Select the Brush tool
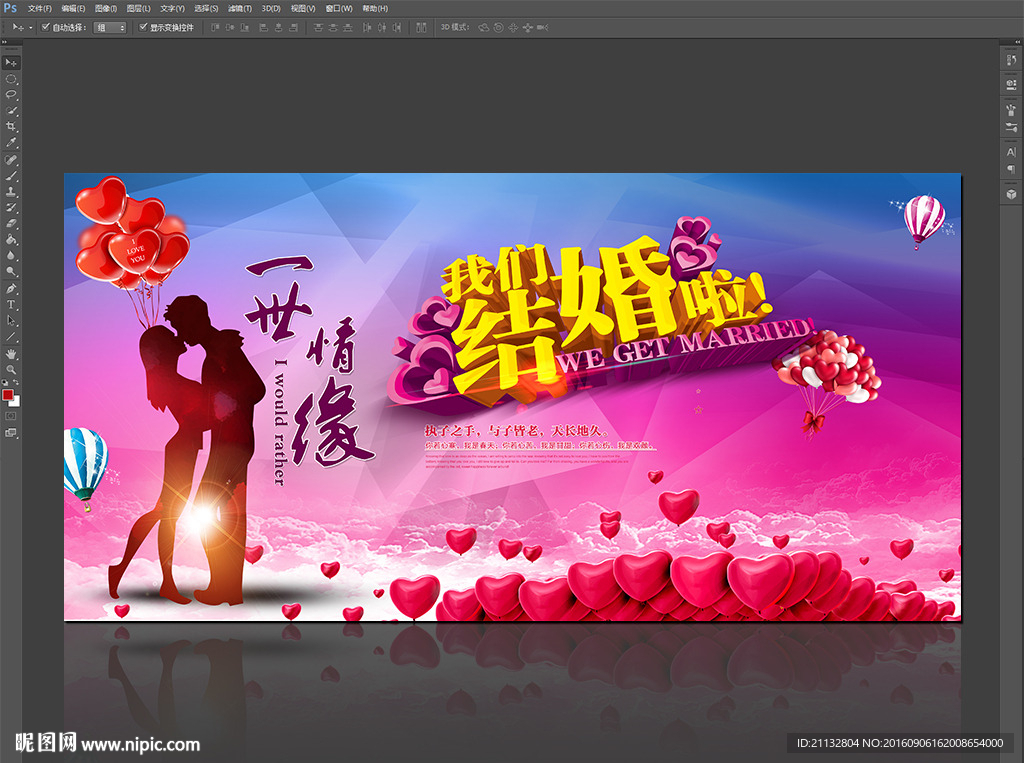This screenshot has width=1024, height=763. click(x=11, y=176)
